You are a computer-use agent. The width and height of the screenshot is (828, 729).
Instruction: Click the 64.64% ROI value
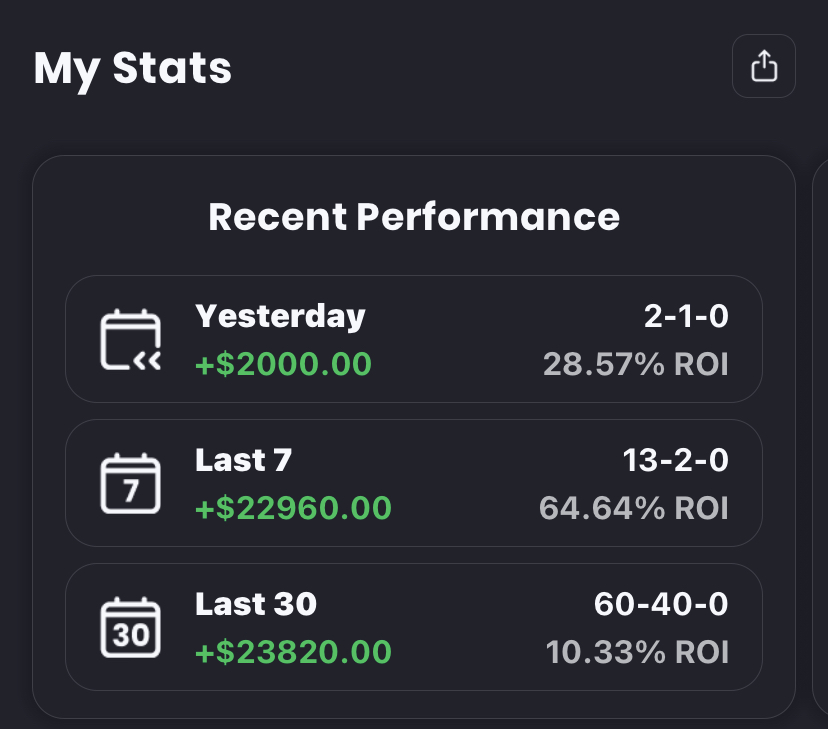click(x=634, y=508)
